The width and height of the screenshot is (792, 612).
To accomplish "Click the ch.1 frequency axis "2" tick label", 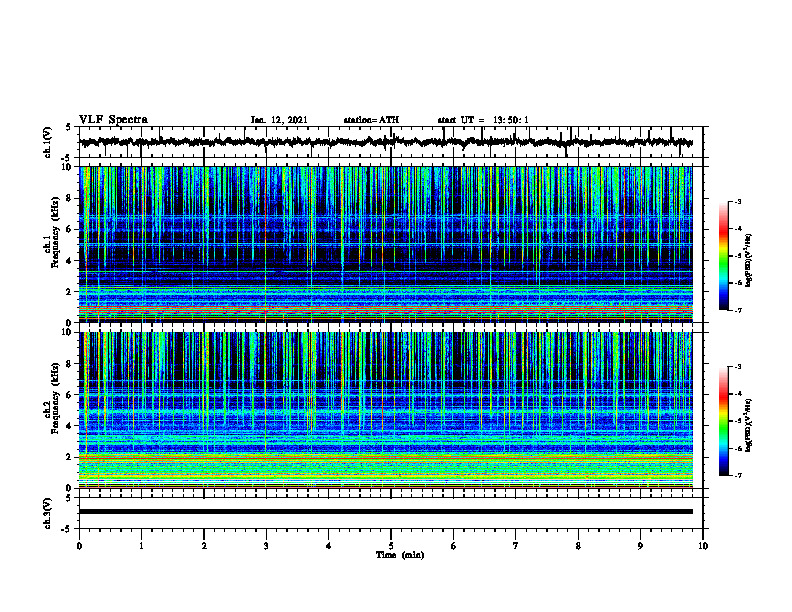I will point(71,291).
